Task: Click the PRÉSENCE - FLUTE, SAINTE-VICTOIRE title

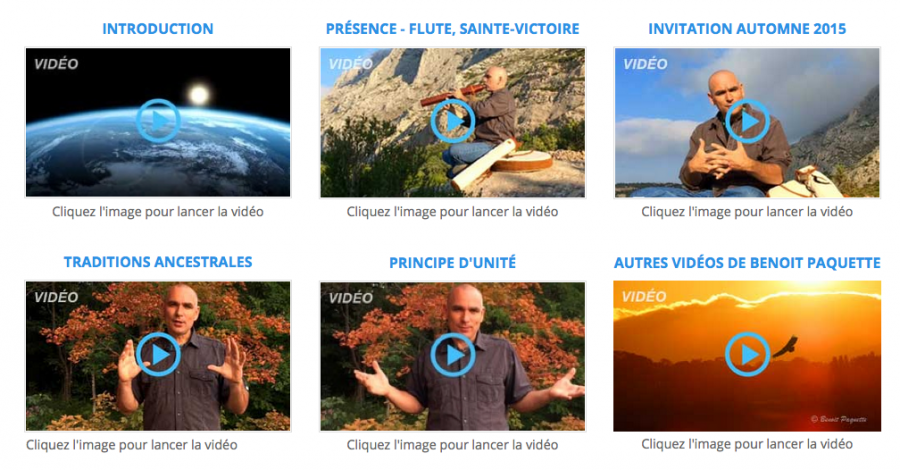Action: [x=453, y=29]
